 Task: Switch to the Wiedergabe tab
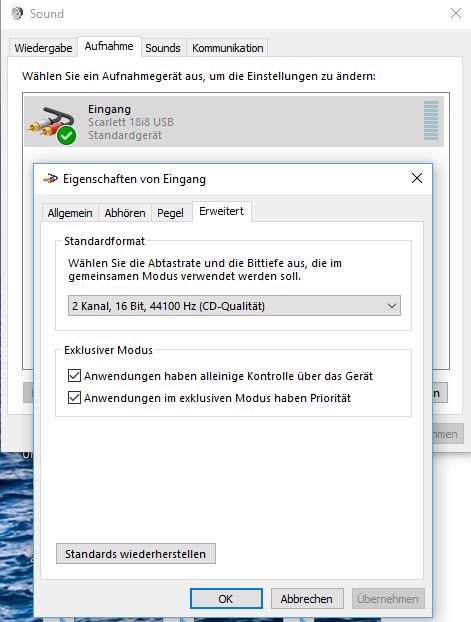(x=43, y=48)
